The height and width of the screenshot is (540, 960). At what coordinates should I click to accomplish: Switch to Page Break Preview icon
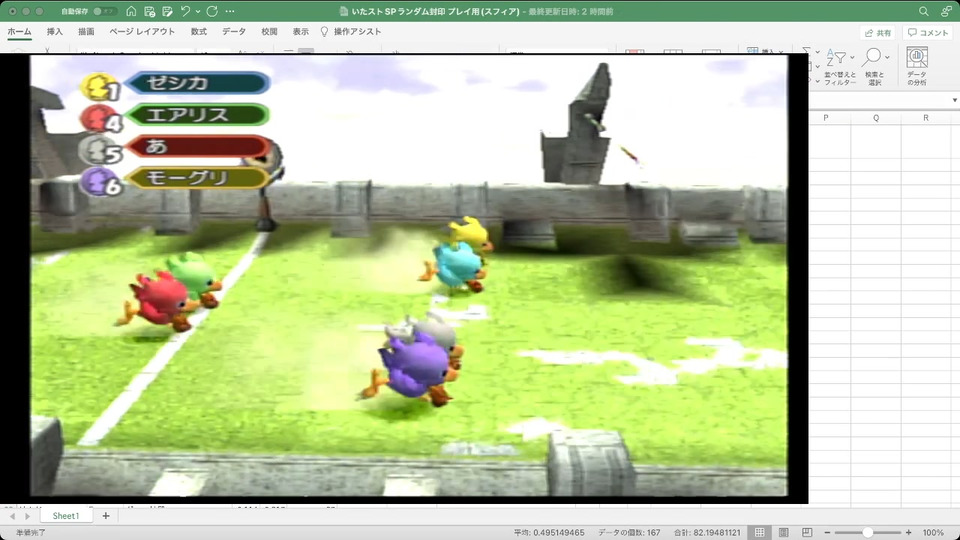tap(807, 533)
